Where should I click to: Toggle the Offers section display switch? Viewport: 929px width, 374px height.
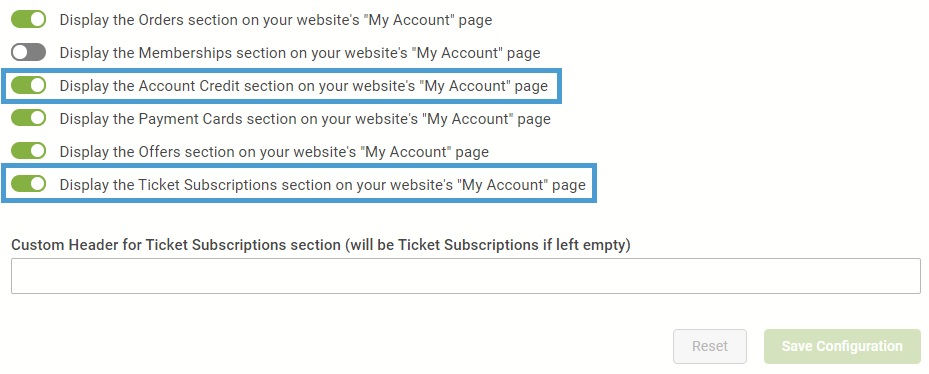28,151
